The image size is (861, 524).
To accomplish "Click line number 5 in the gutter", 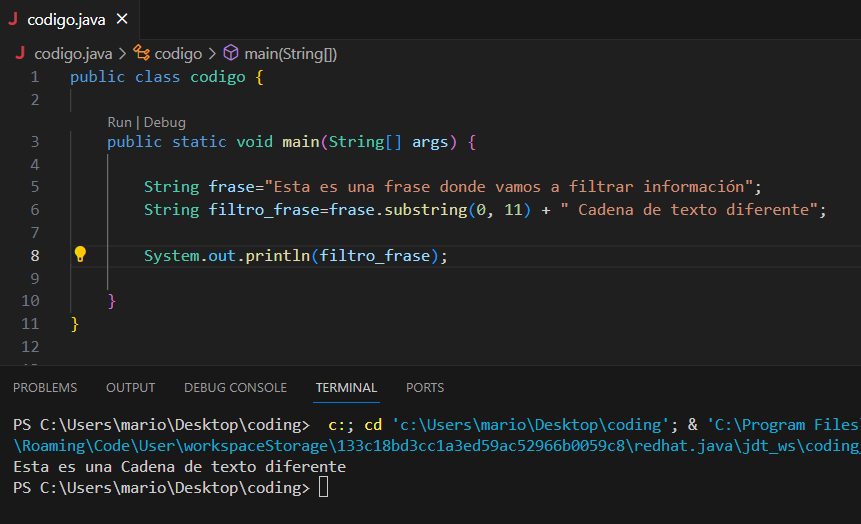I will 35,187.
